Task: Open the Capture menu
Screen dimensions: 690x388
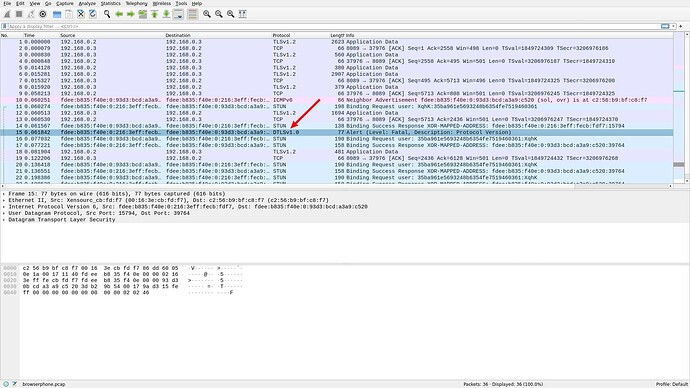Action: (x=65, y=4)
